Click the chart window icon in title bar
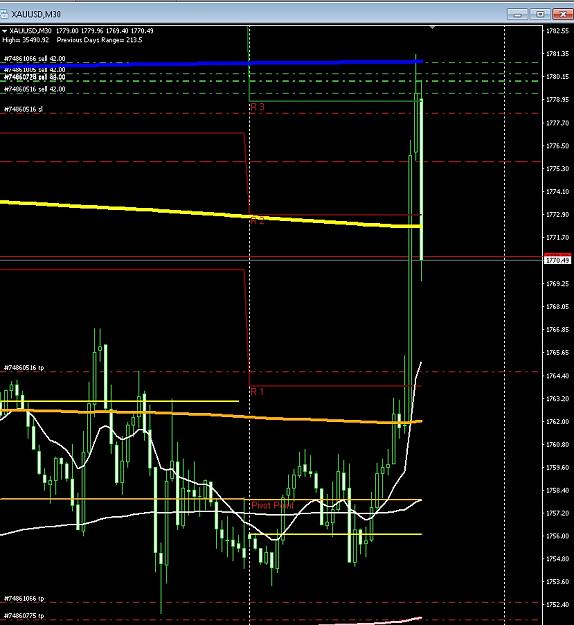 click(4, 14)
